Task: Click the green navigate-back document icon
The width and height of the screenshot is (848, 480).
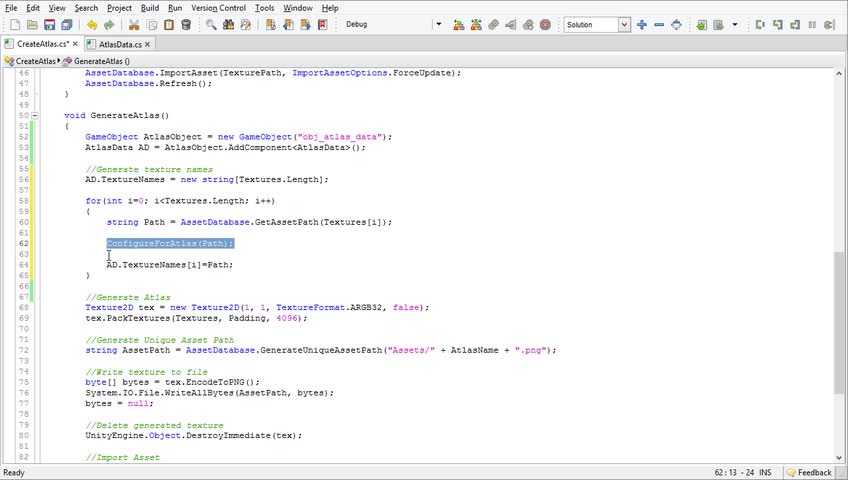Action: click(x=701, y=25)
